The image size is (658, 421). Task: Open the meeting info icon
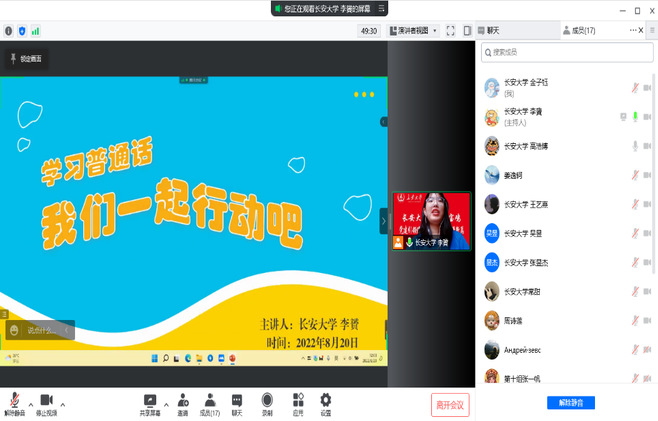(8, 31)
